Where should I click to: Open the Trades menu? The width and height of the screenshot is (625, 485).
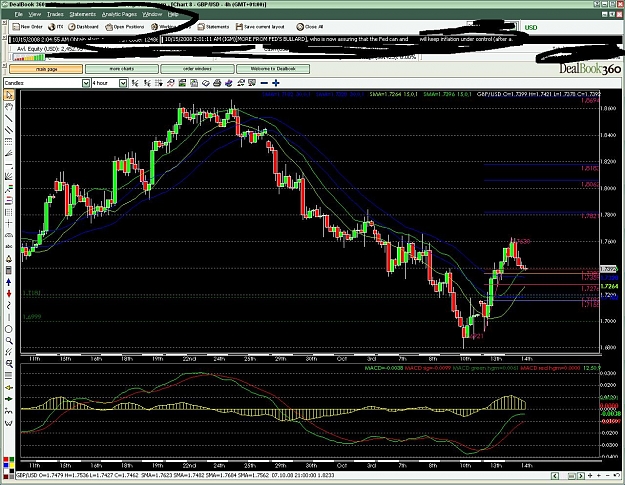tap(55, 14)
